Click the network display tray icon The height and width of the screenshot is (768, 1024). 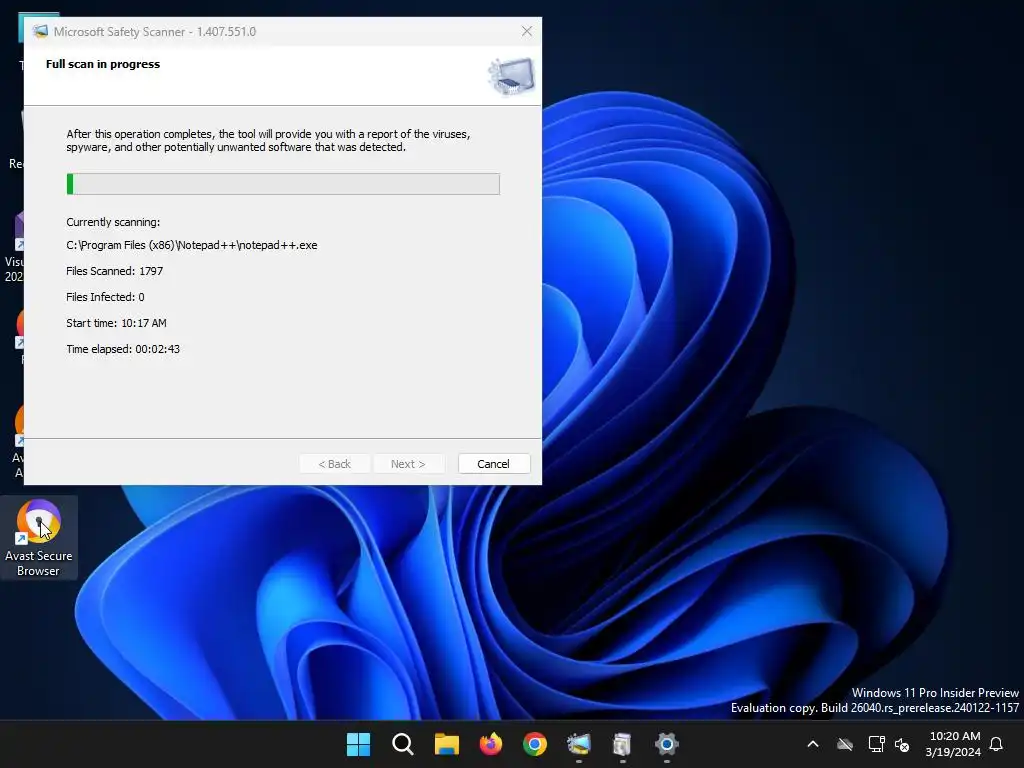pos(876,744)
